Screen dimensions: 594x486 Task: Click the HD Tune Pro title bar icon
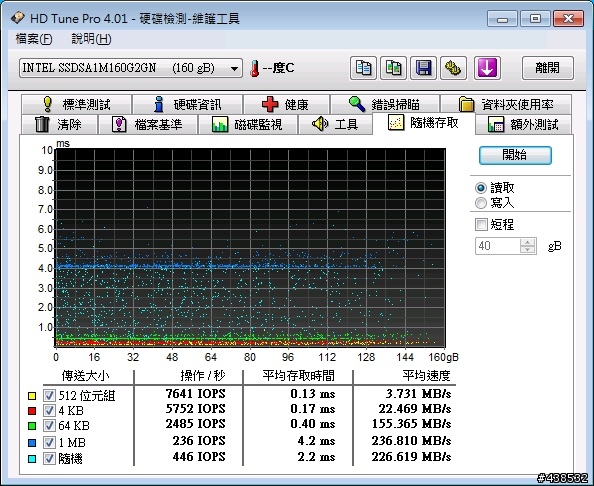(17, 18)
